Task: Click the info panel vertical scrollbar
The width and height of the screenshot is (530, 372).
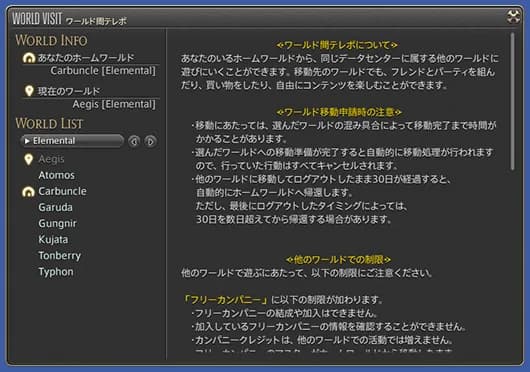Action: pyautogui.click(x=513, y=101)
